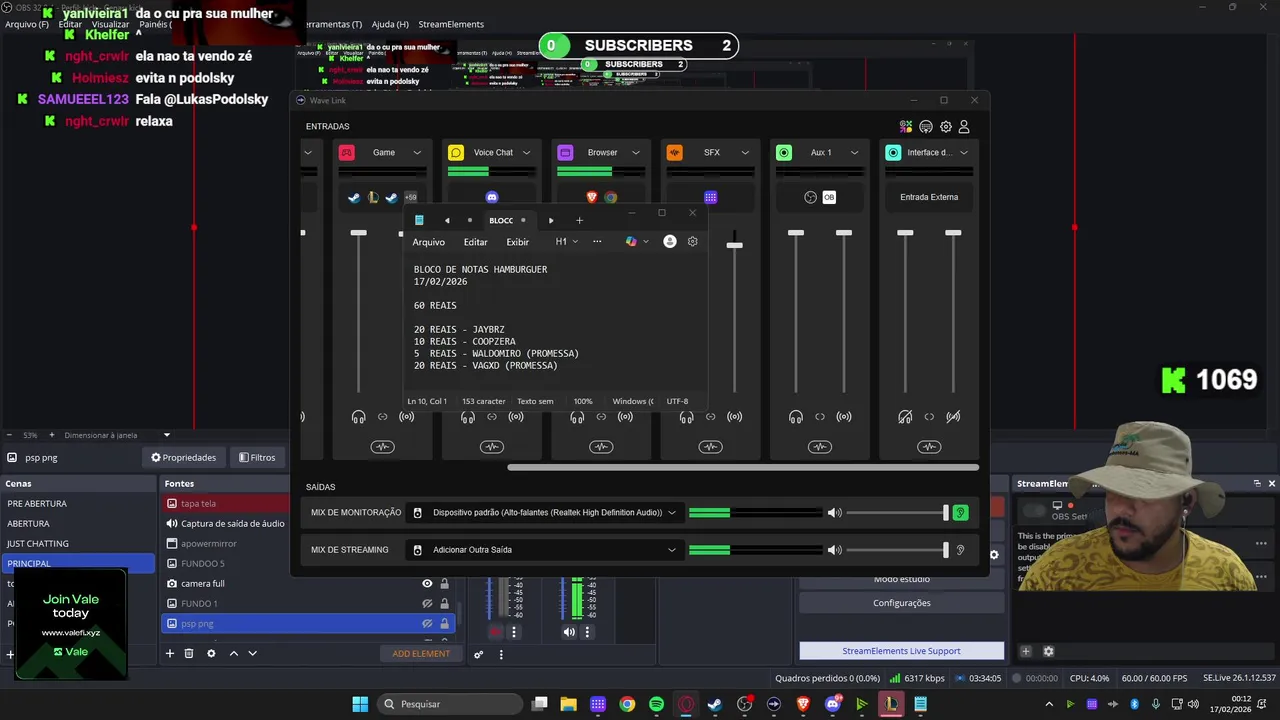Add source with plus under Fontes
The height and width of the screenshot is (720, 1280).
point(170,653)
